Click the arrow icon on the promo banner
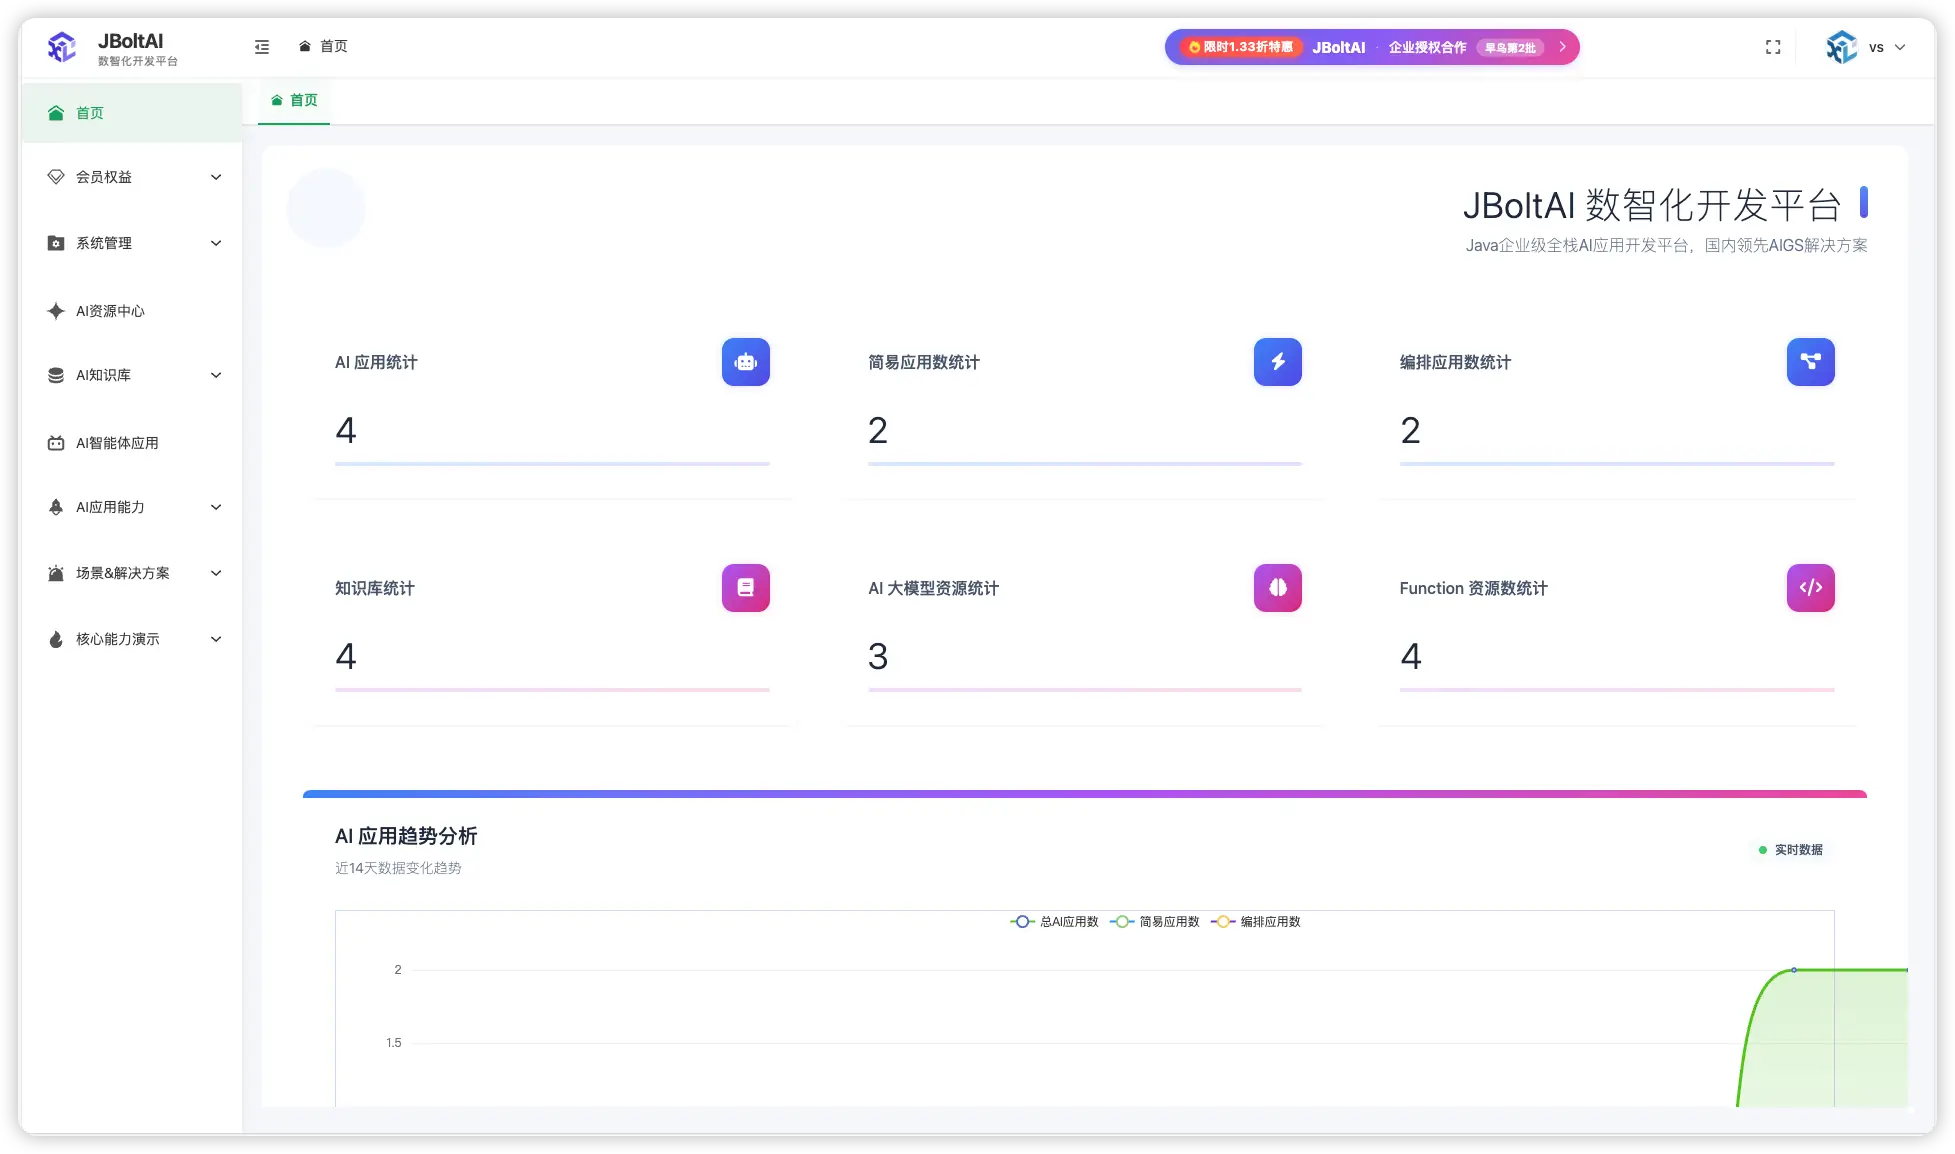The height and width of the screenshot is (1154, 1955). (1562, 47)
